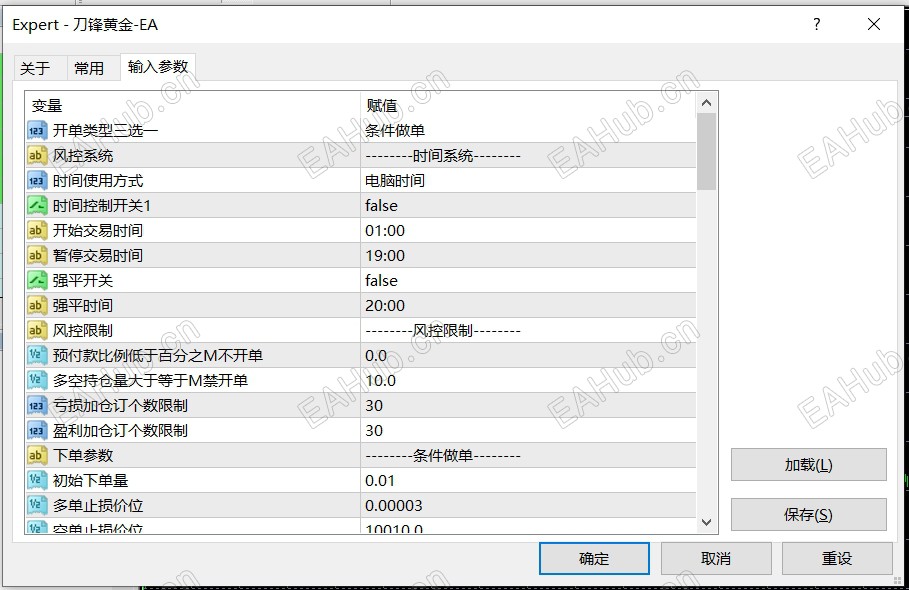Viewport: 909px width, 590px height.
Task: Click the parameter list scrollbar thumb
Action: (706, 152)
